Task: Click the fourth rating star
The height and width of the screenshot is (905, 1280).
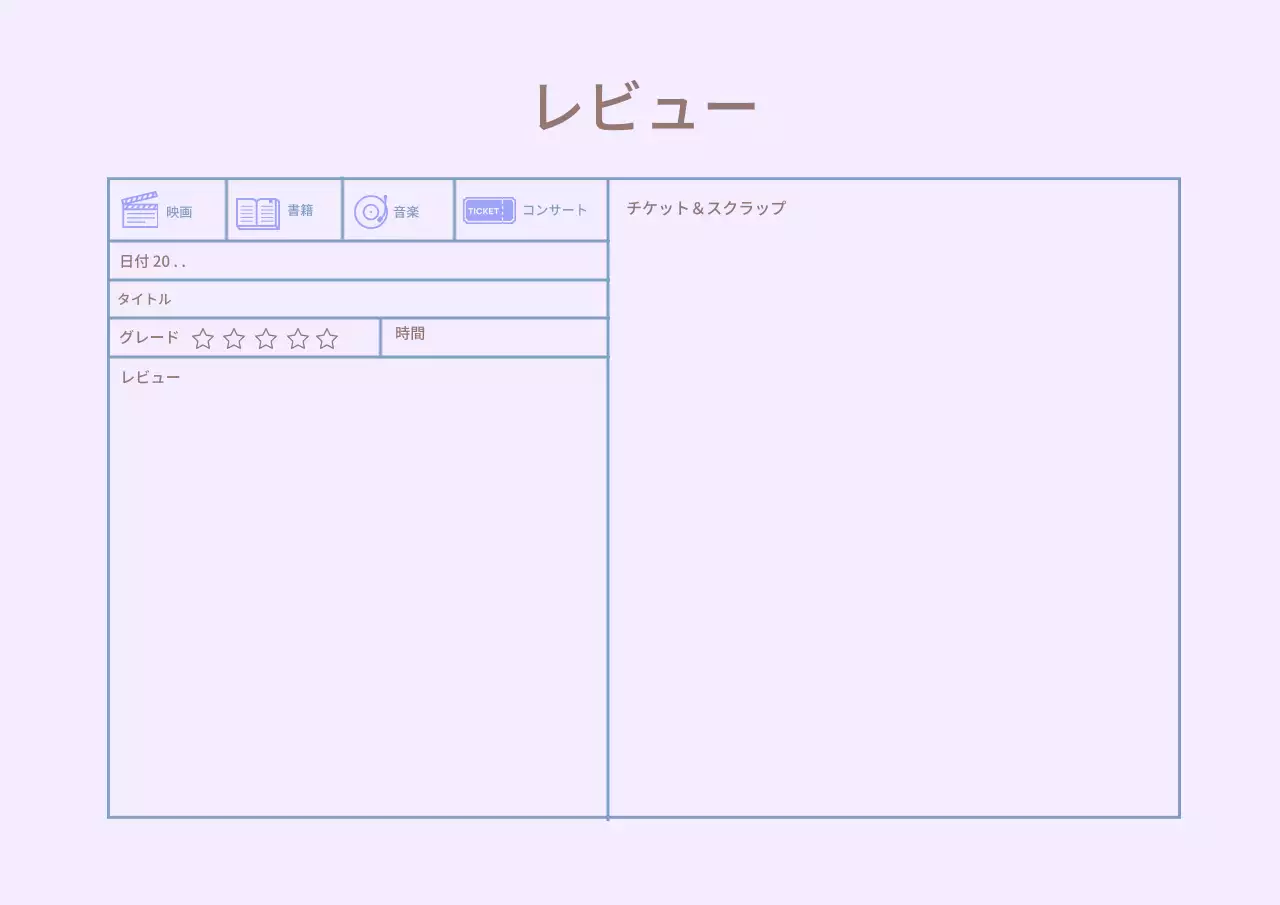Action: pyautogui.click(x=297, y=339)
